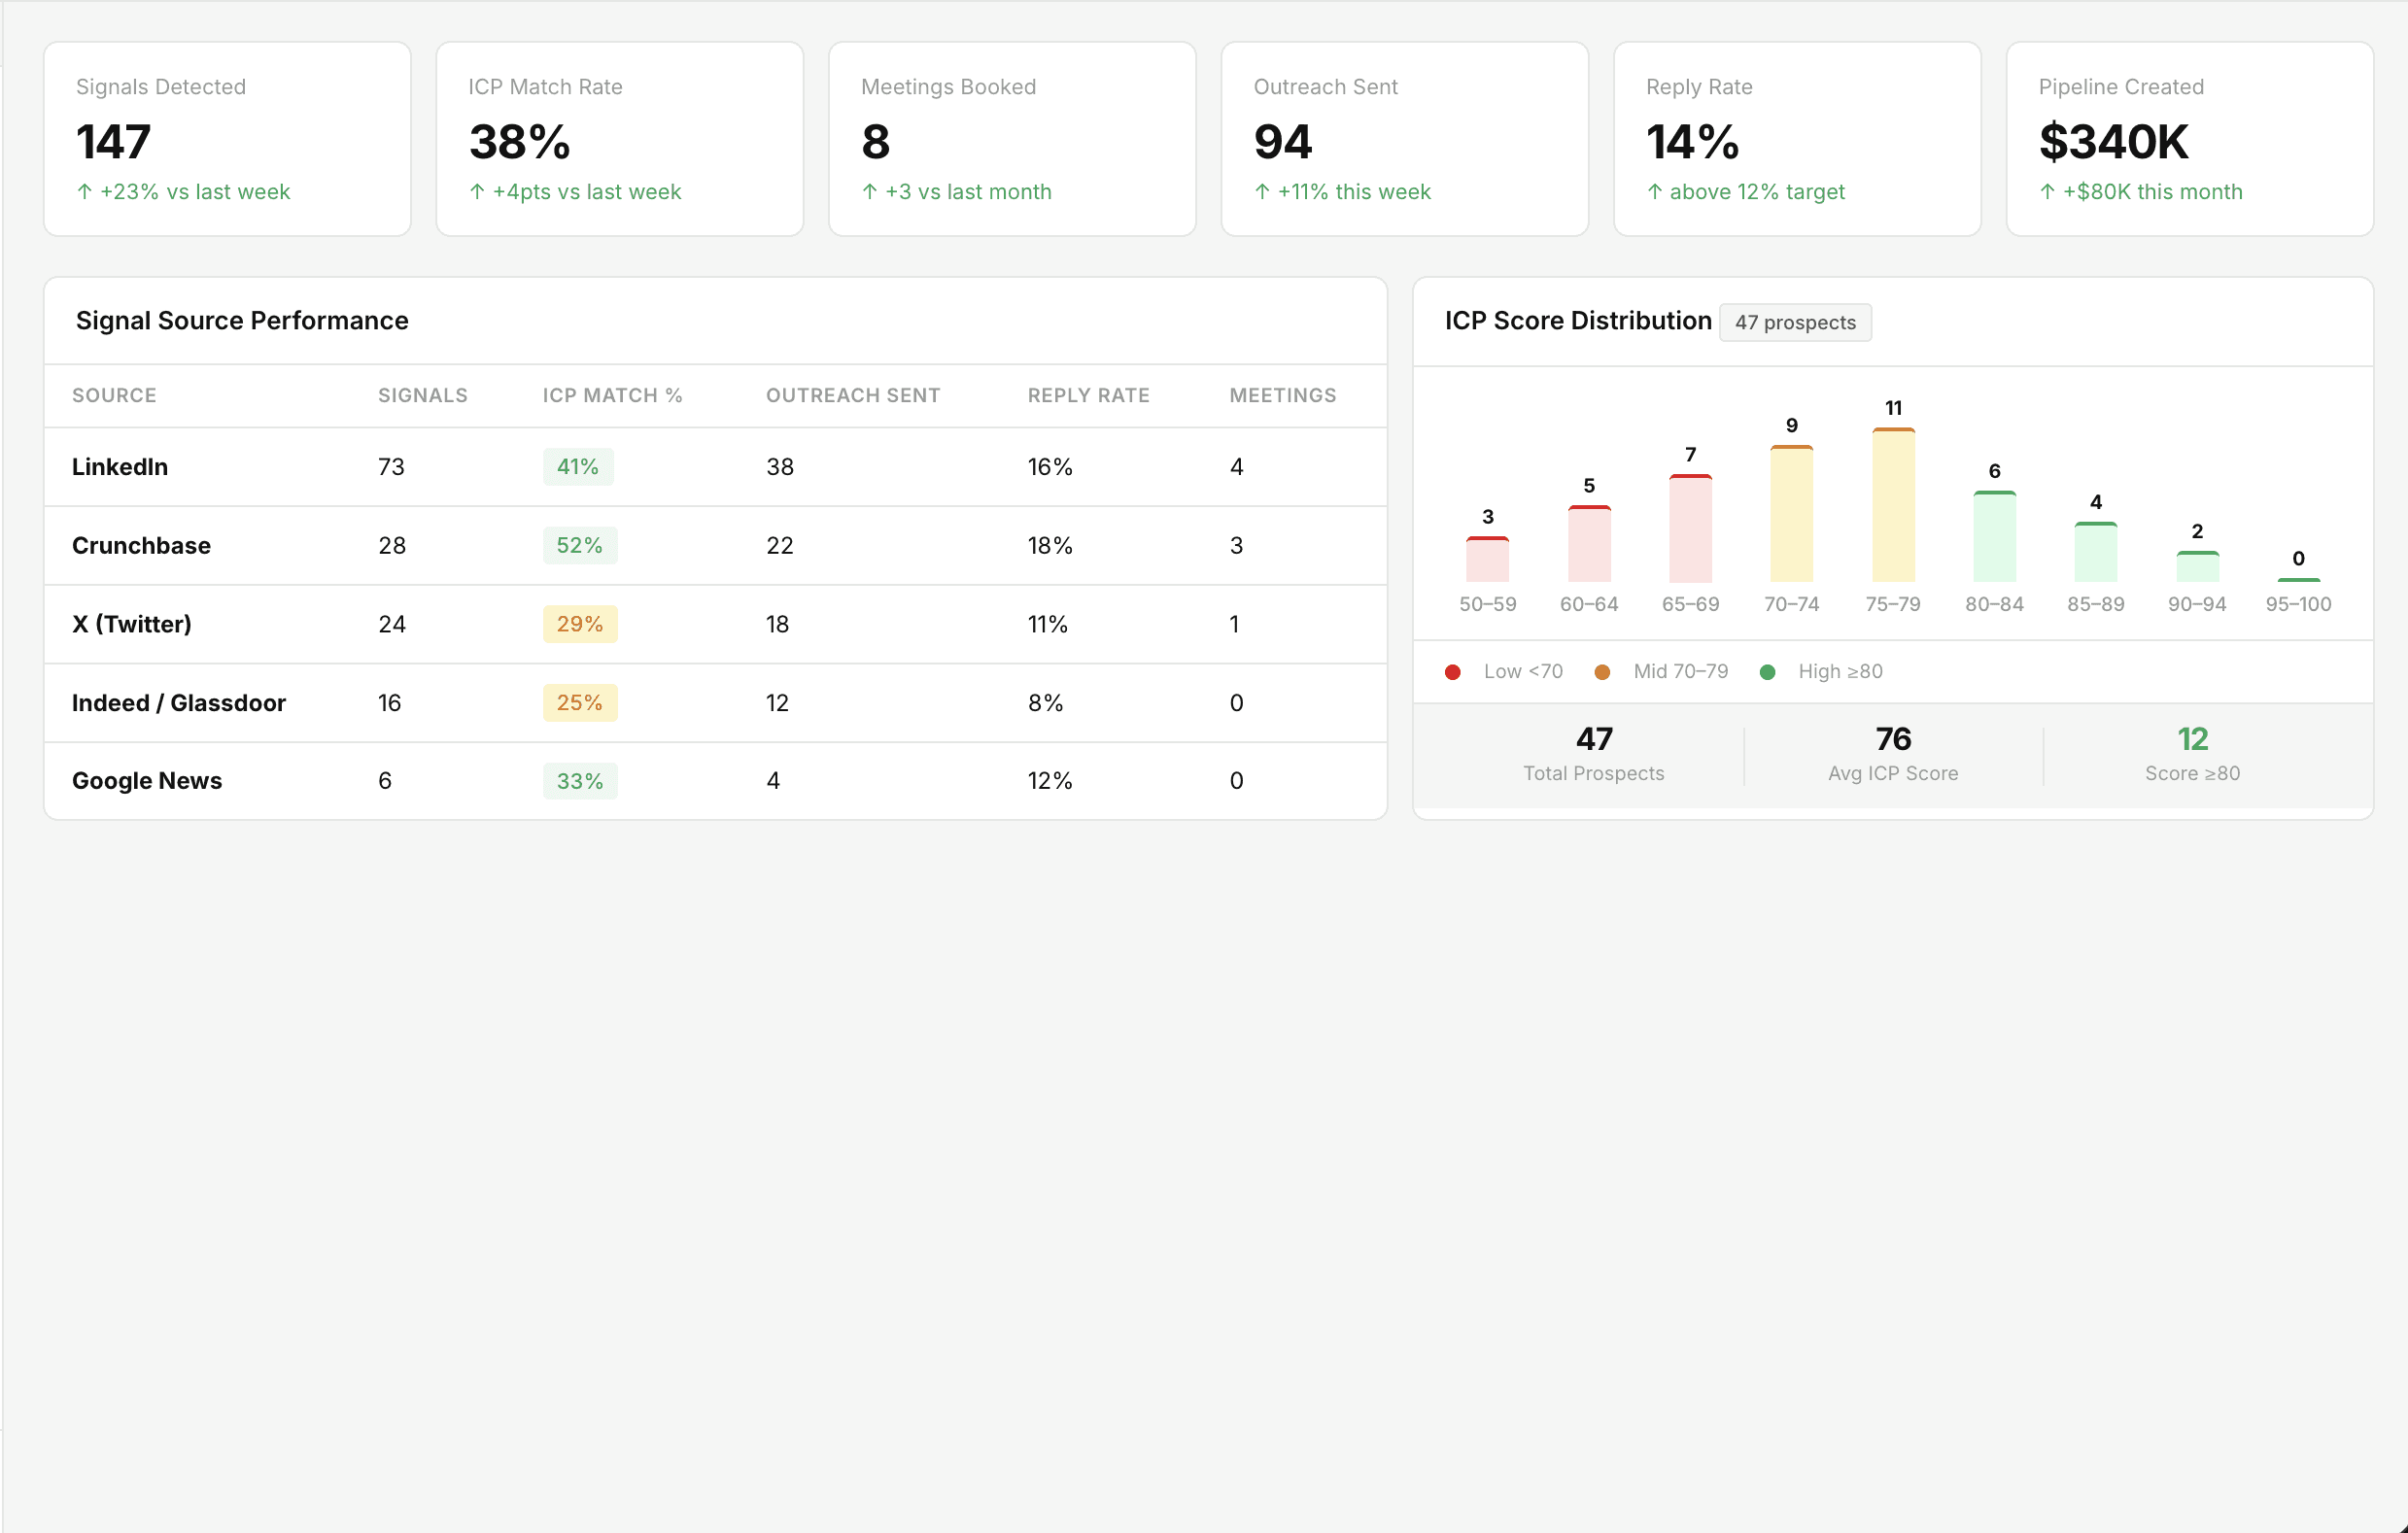Sort by the ICP MATCH % column header
This screenshot has width=2408, height=1533.
tap(612, 395)
